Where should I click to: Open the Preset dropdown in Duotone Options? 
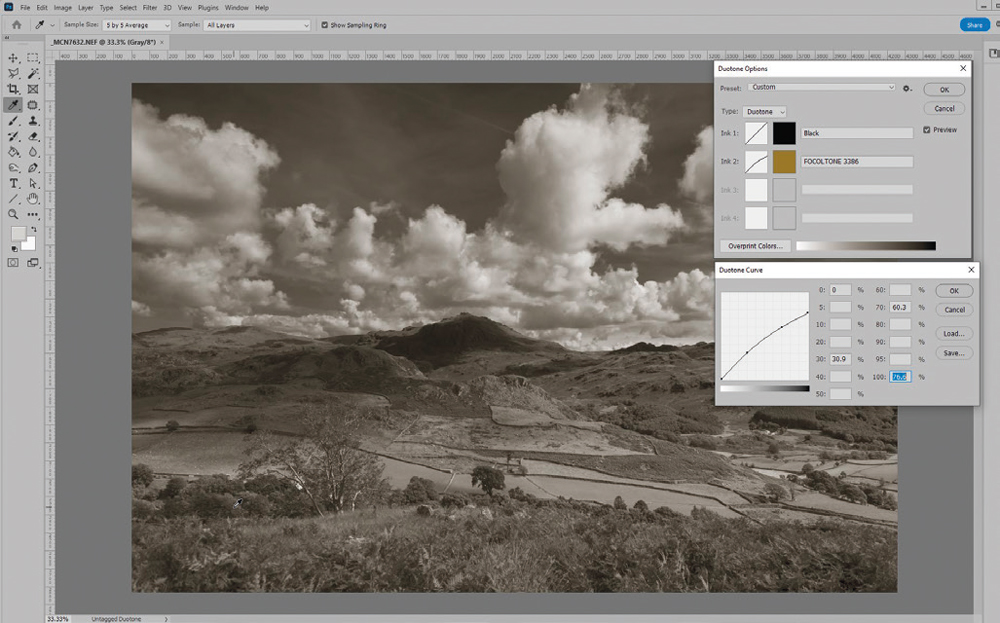pyautogui.click(x=823, y=87)
